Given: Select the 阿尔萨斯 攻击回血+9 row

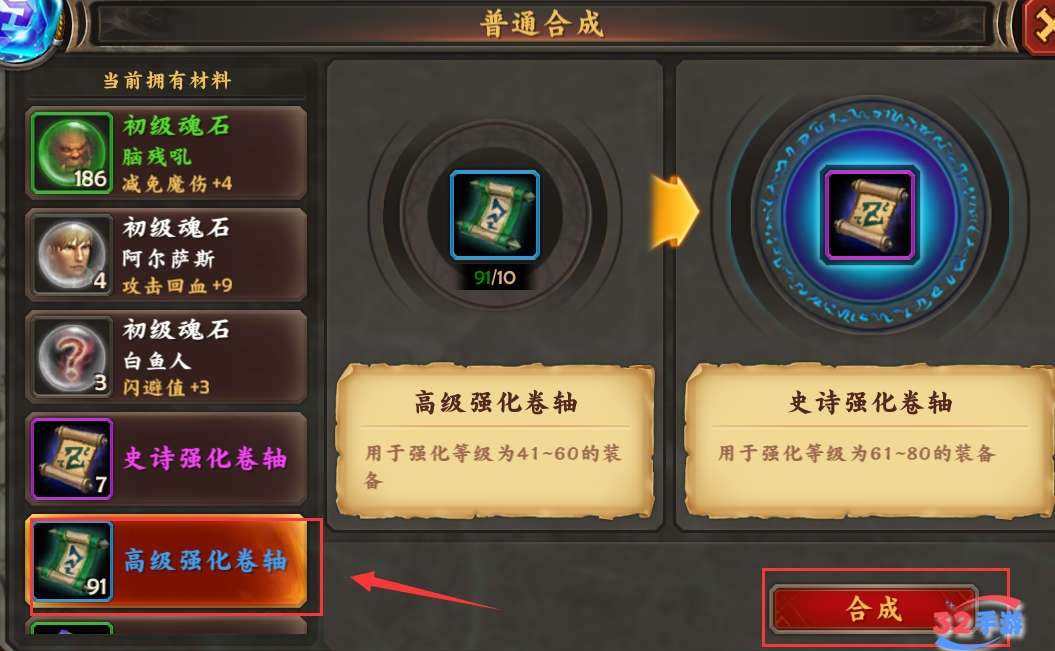Looking at the screenshot, I should pos(167,254).
